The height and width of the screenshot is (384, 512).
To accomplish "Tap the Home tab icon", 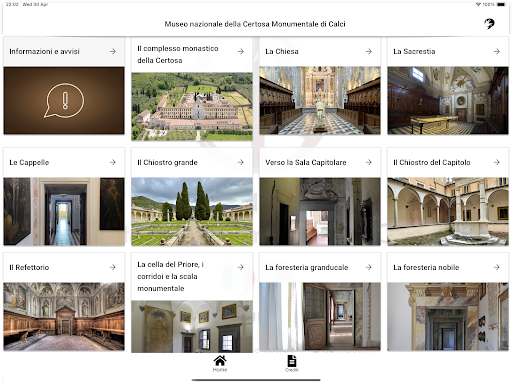I will pos(220,361).
